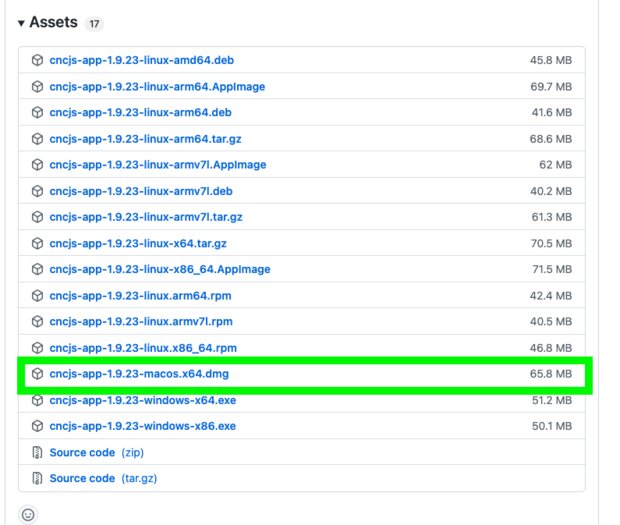
Task: Download cncjs-app-1.9.23-linux-armv7l.tar.gz
Action: [x=146, y=217]
